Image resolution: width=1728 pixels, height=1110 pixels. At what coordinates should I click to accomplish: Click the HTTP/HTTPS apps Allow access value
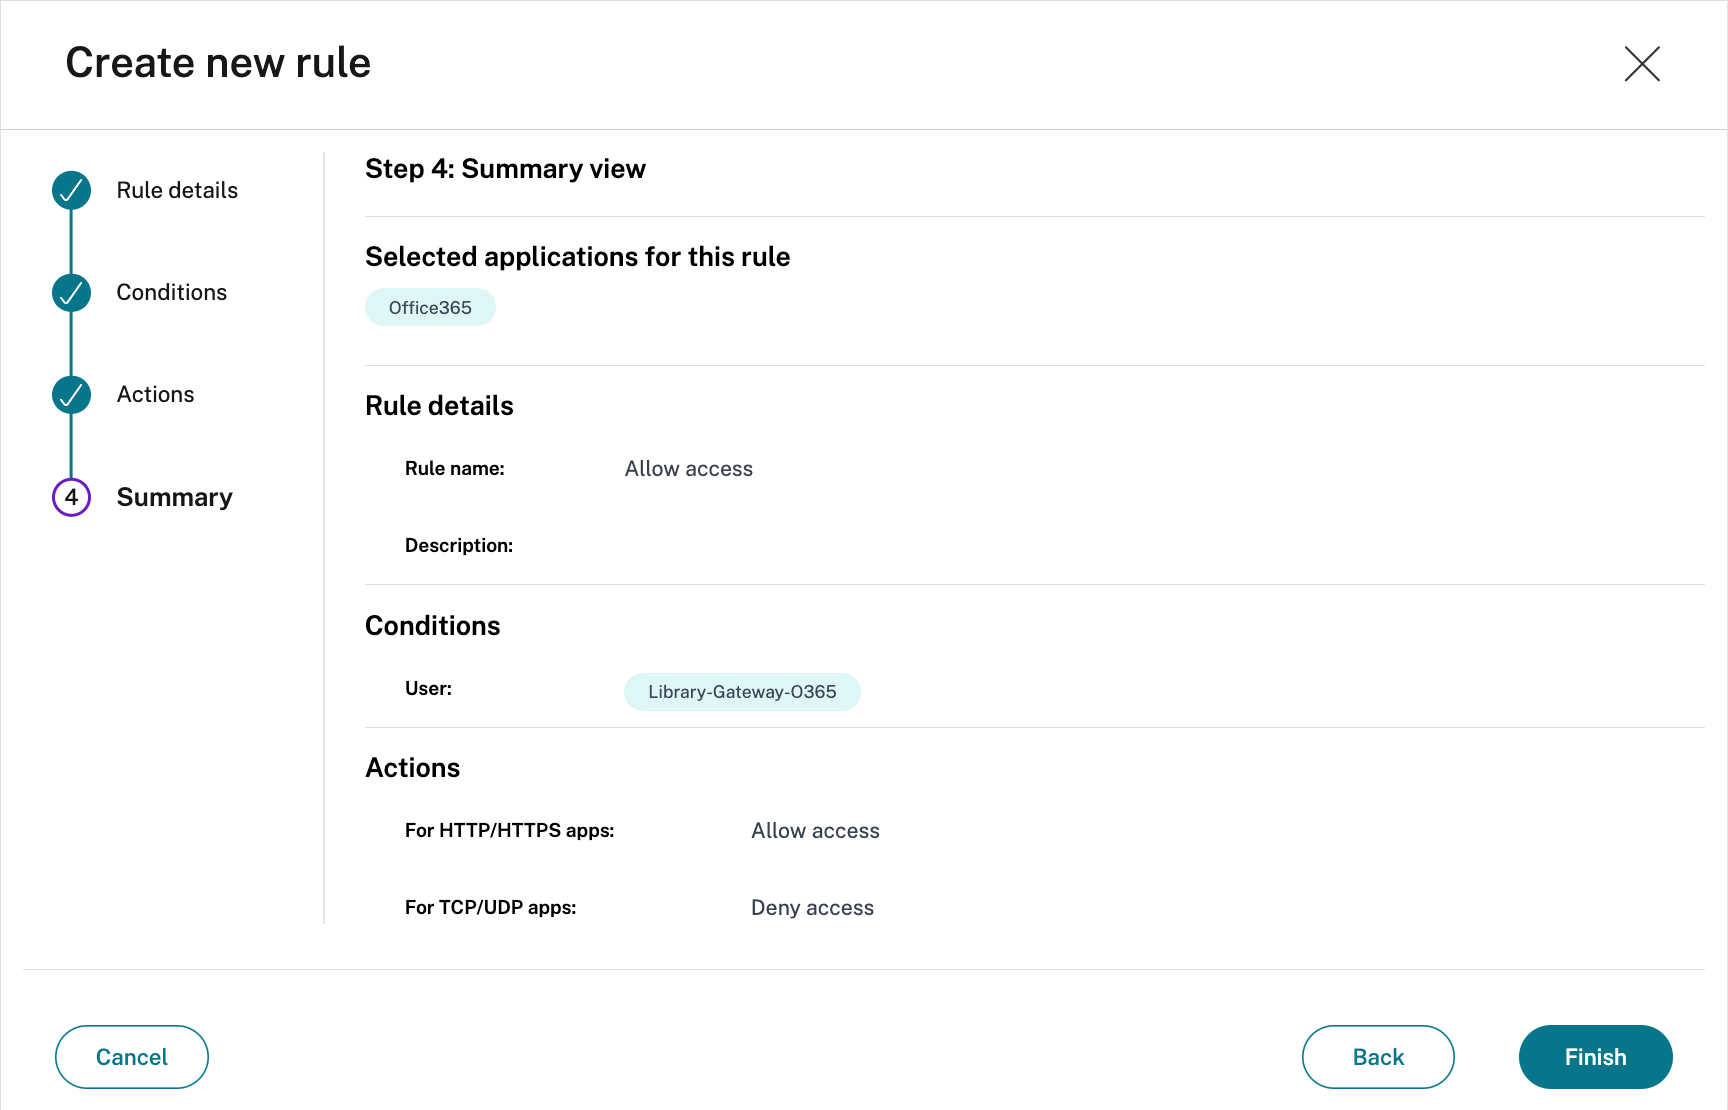tap(815, 831)
